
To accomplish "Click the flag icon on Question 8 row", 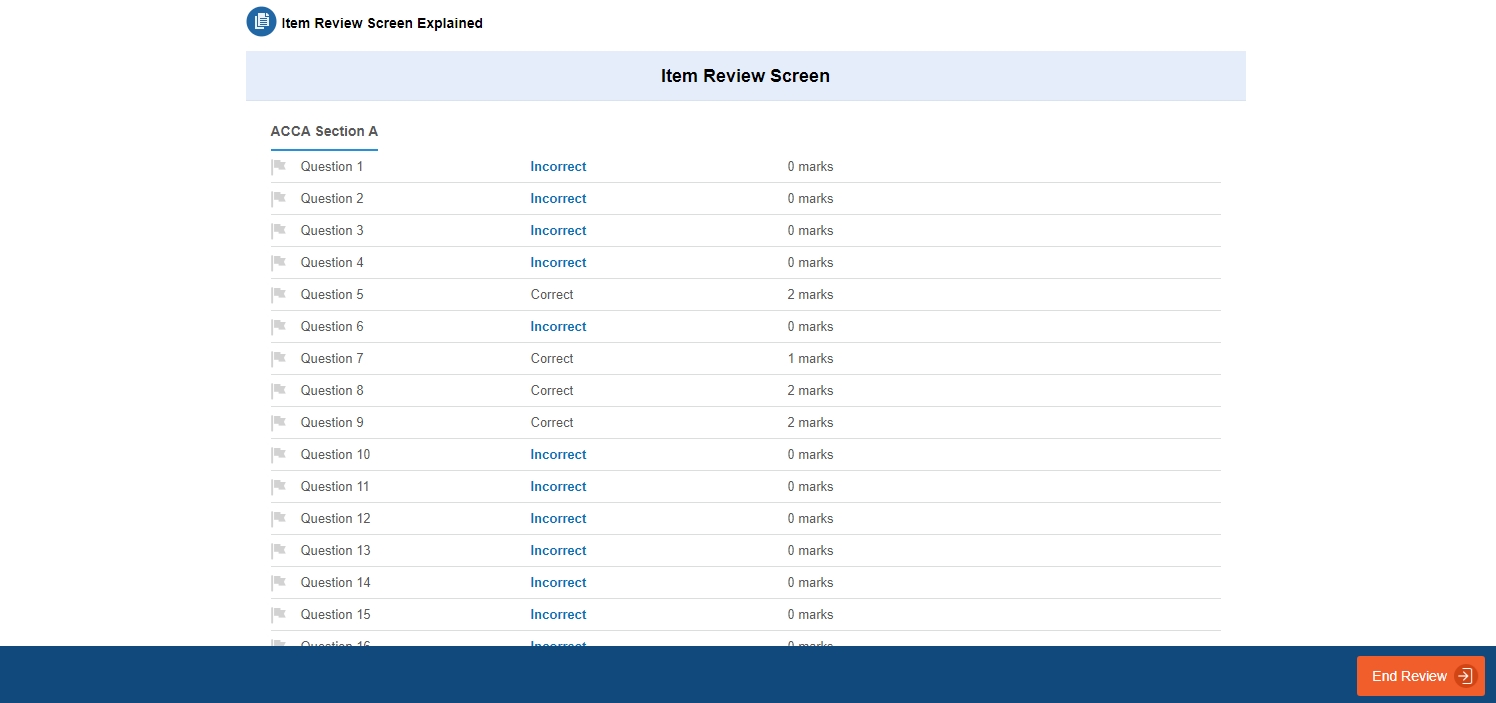I will [279, 391].
